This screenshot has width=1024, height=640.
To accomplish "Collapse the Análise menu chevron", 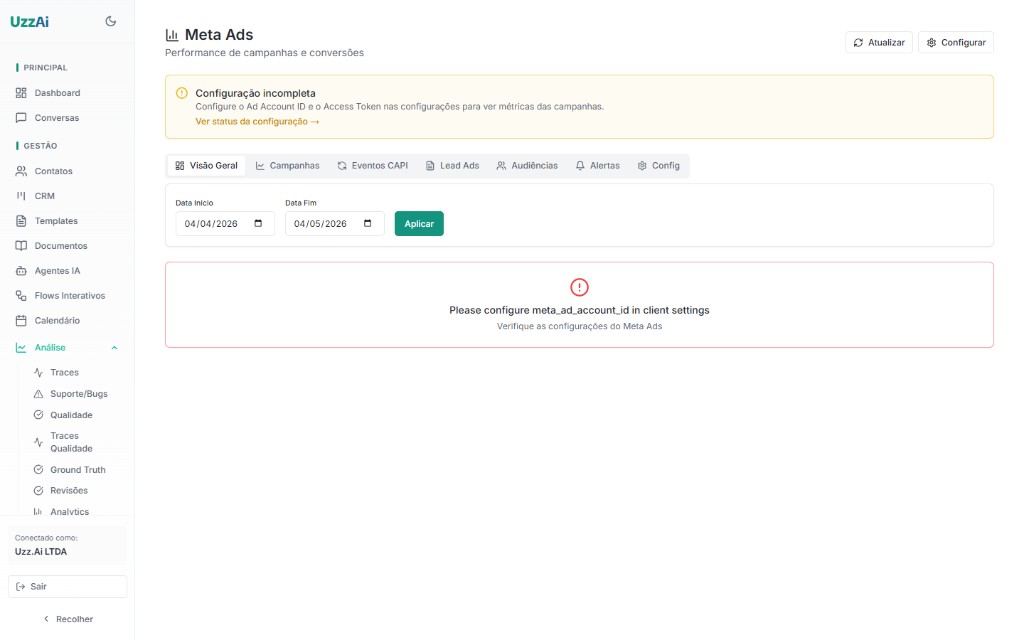I will click(114, 347).
